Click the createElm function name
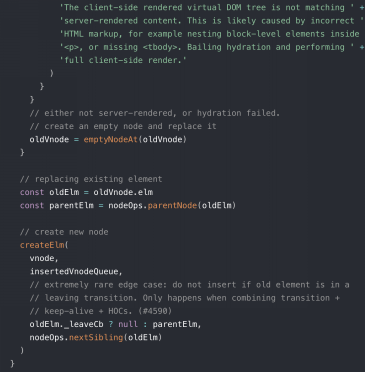365x373 pixels. pyautogui.click(x=42, y=245)
